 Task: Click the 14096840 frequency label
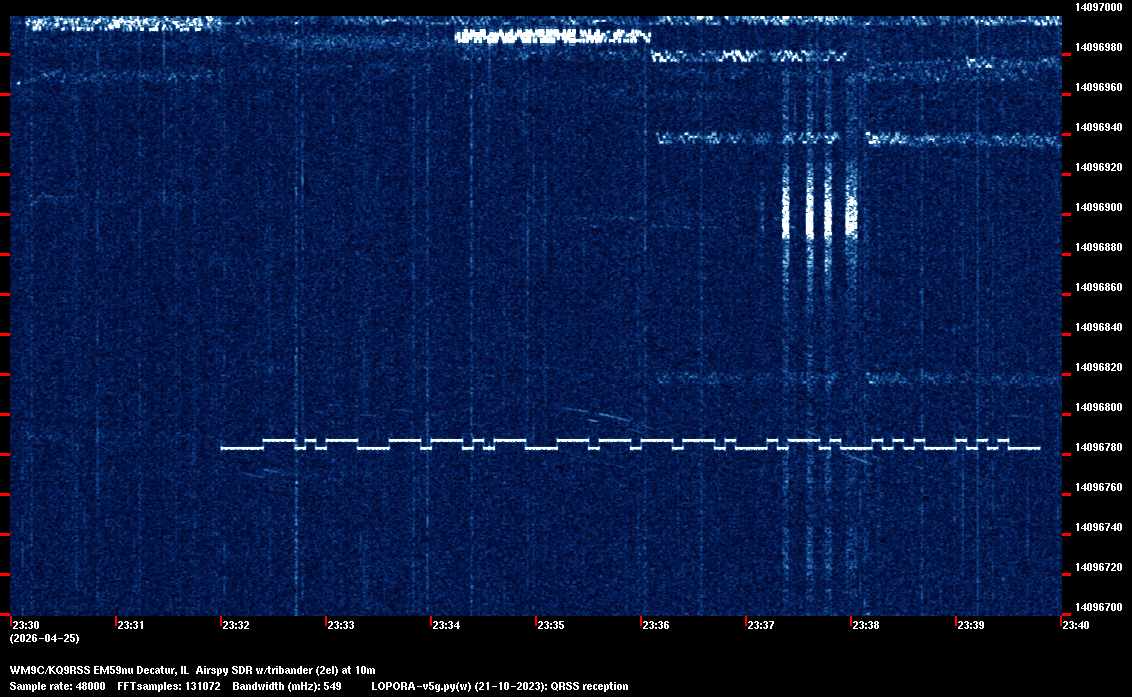pyautogui.click(x=1098, y=327)
